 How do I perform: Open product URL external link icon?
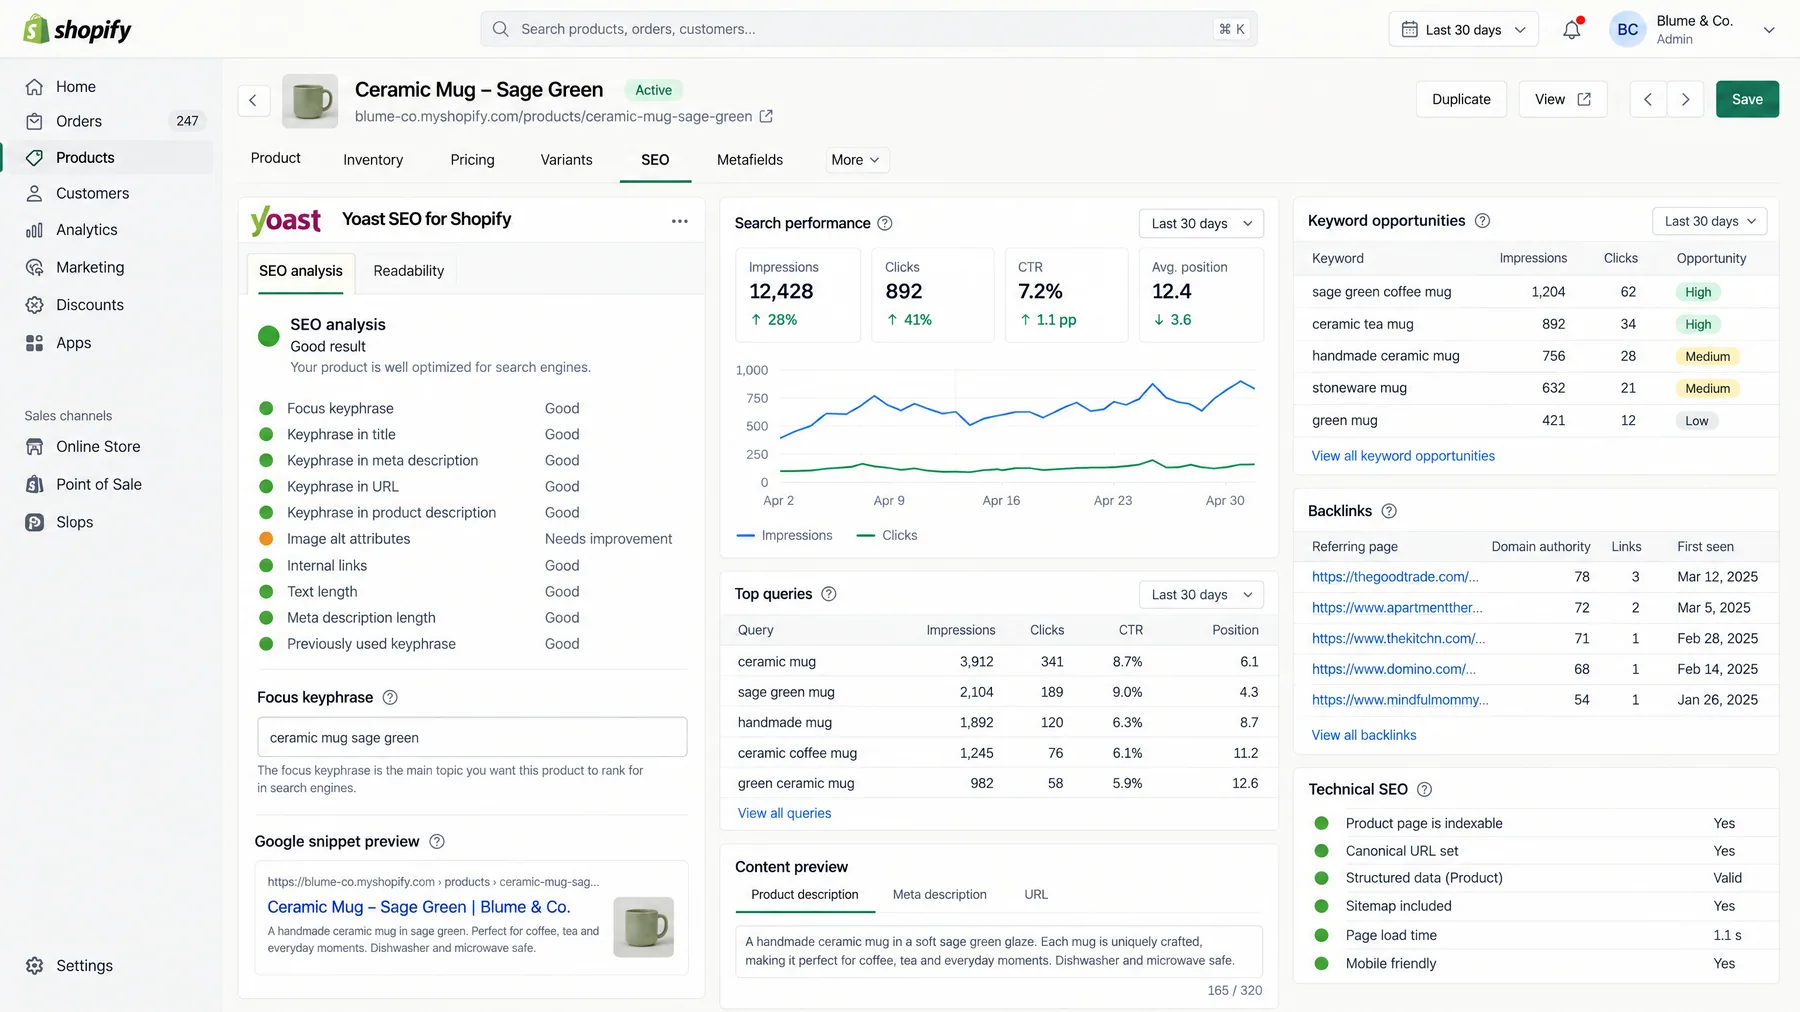point(766,116)
